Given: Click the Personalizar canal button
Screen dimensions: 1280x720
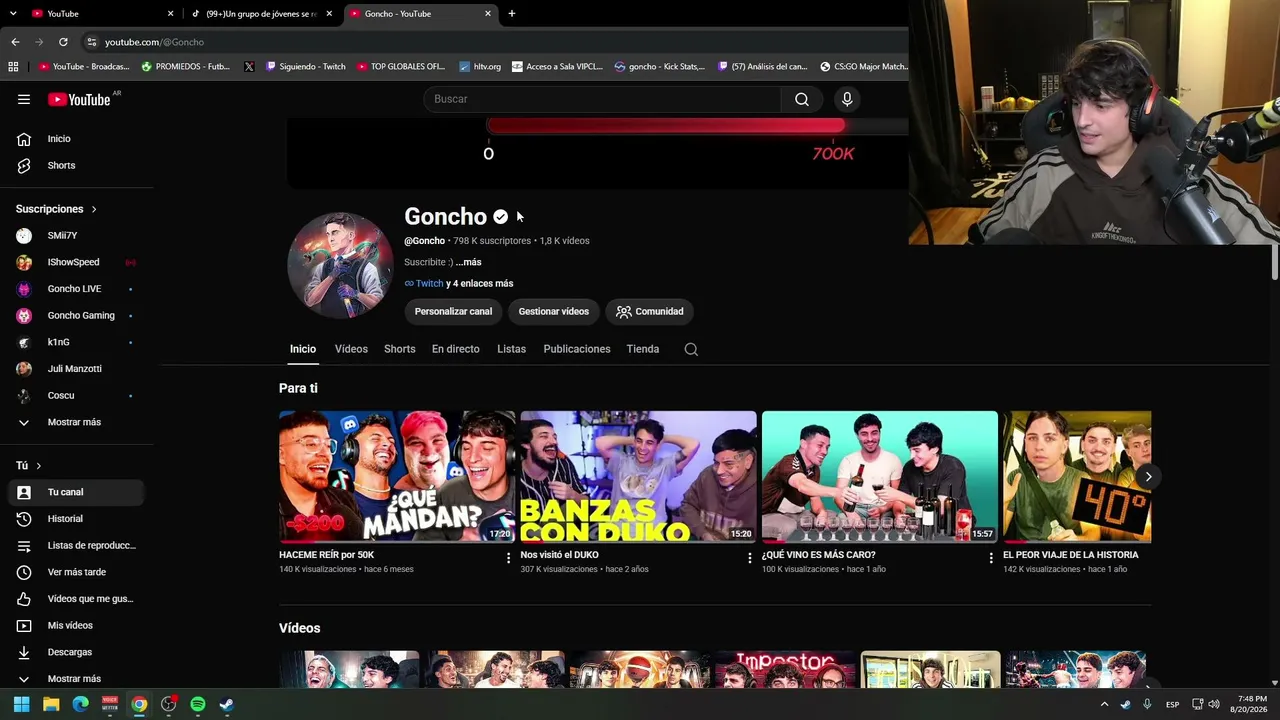Looking at the screenshot, I should tap(453, 311).
